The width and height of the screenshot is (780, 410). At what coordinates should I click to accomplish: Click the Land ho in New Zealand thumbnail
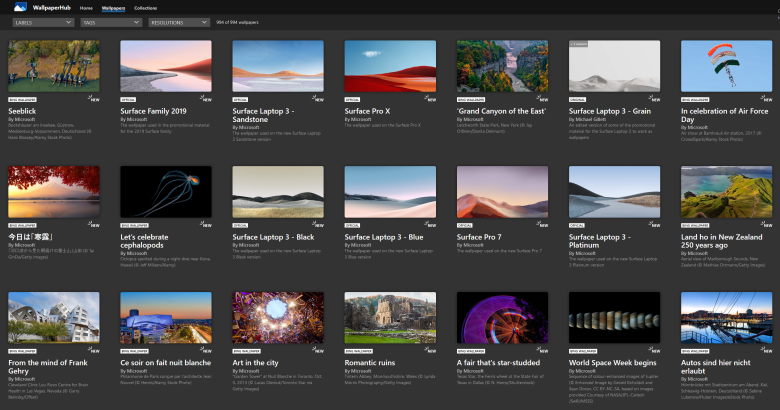pyautogui.click(x=726, y=192)
